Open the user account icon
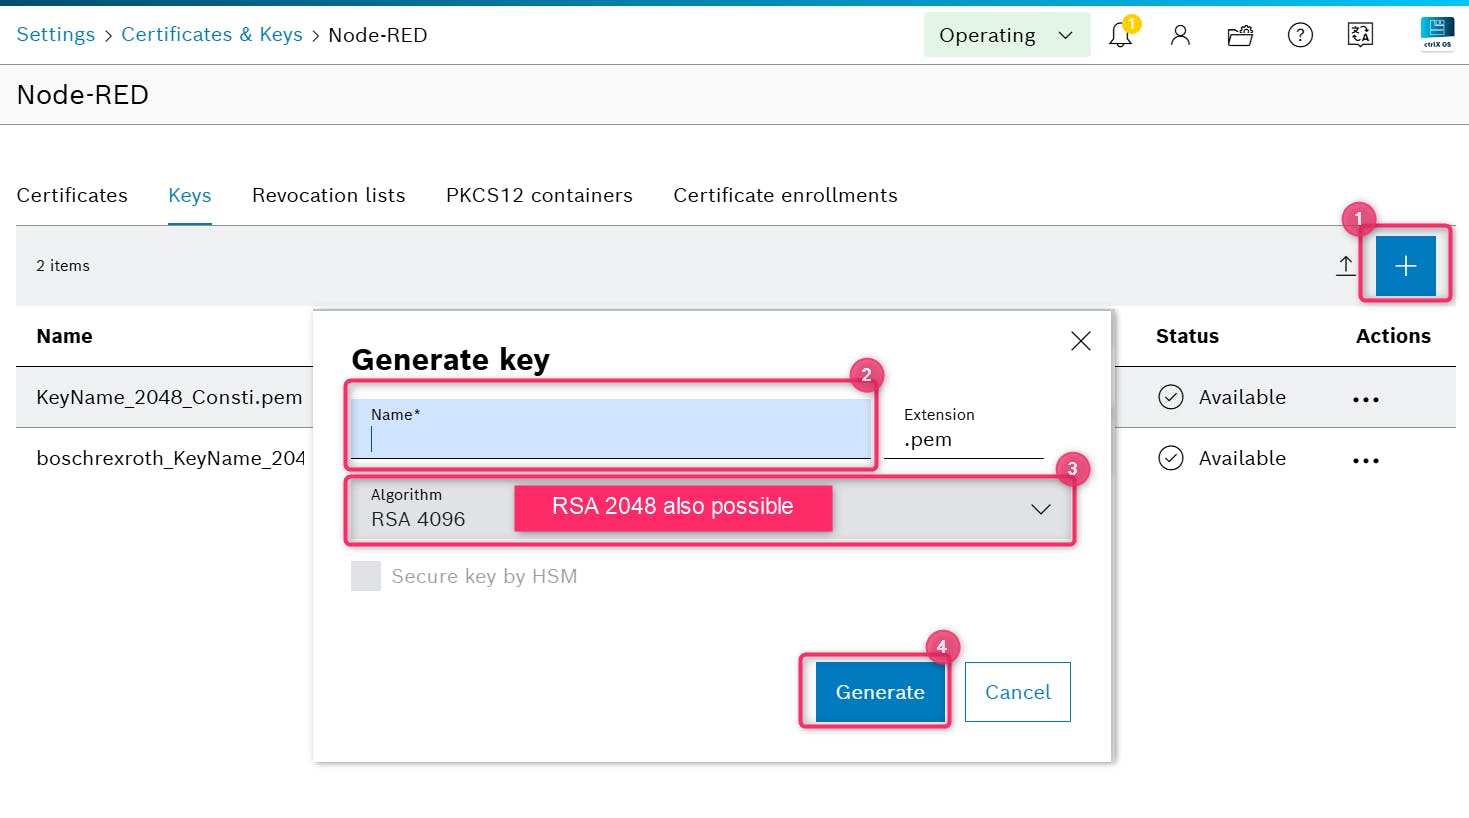The width and height of the screenshot is (1469, 818). tap(1180, 36)
